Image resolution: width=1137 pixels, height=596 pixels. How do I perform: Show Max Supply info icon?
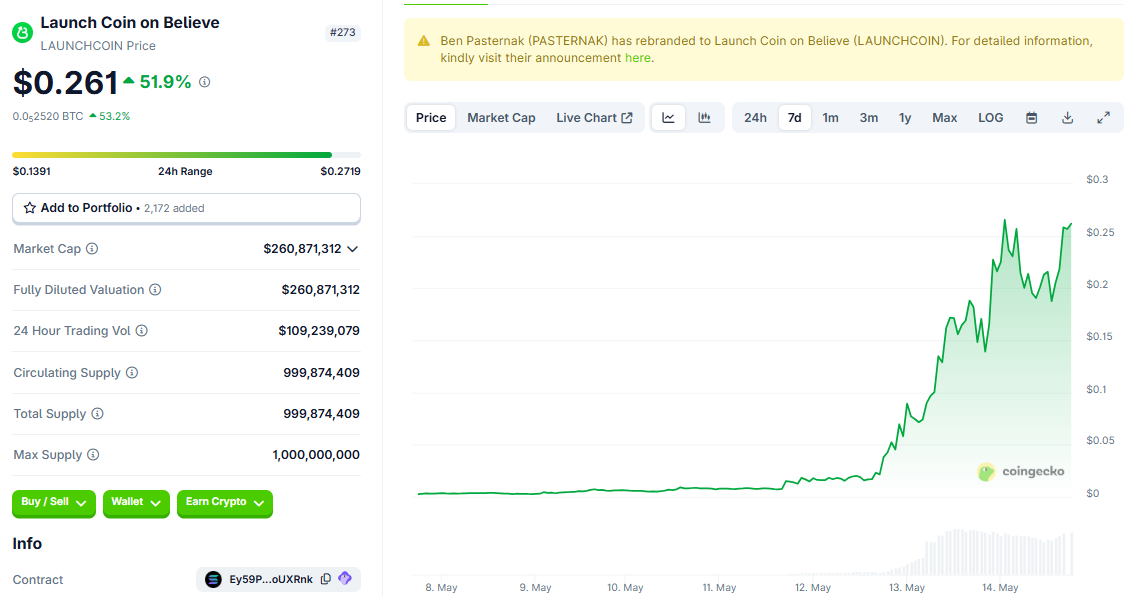pos(93,455)
